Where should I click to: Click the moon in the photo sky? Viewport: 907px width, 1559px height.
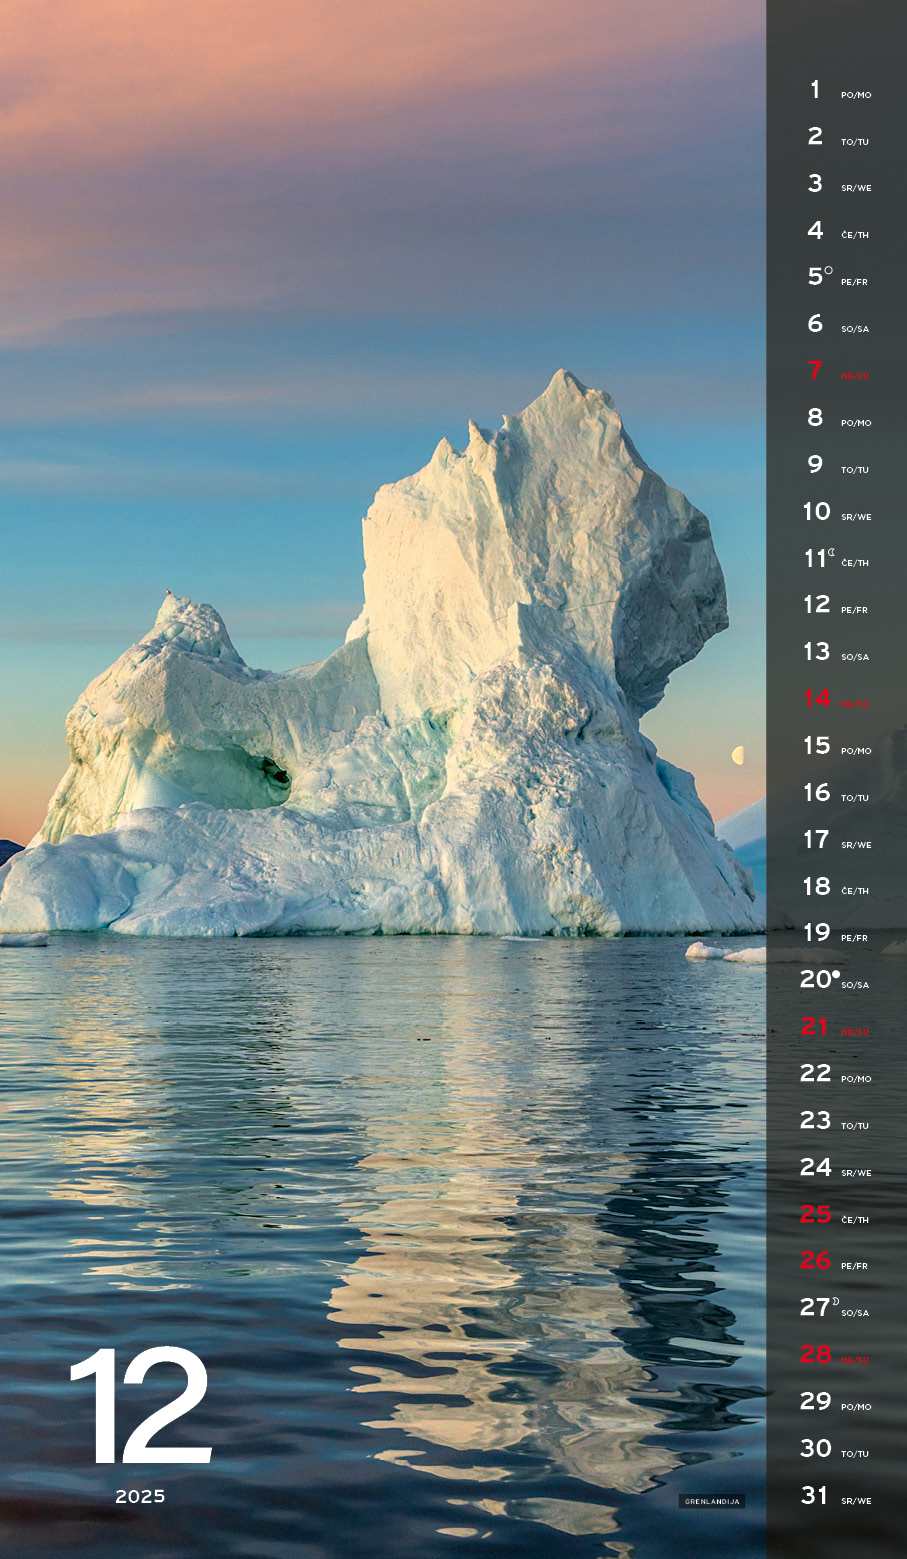click(x=738, y=755)
